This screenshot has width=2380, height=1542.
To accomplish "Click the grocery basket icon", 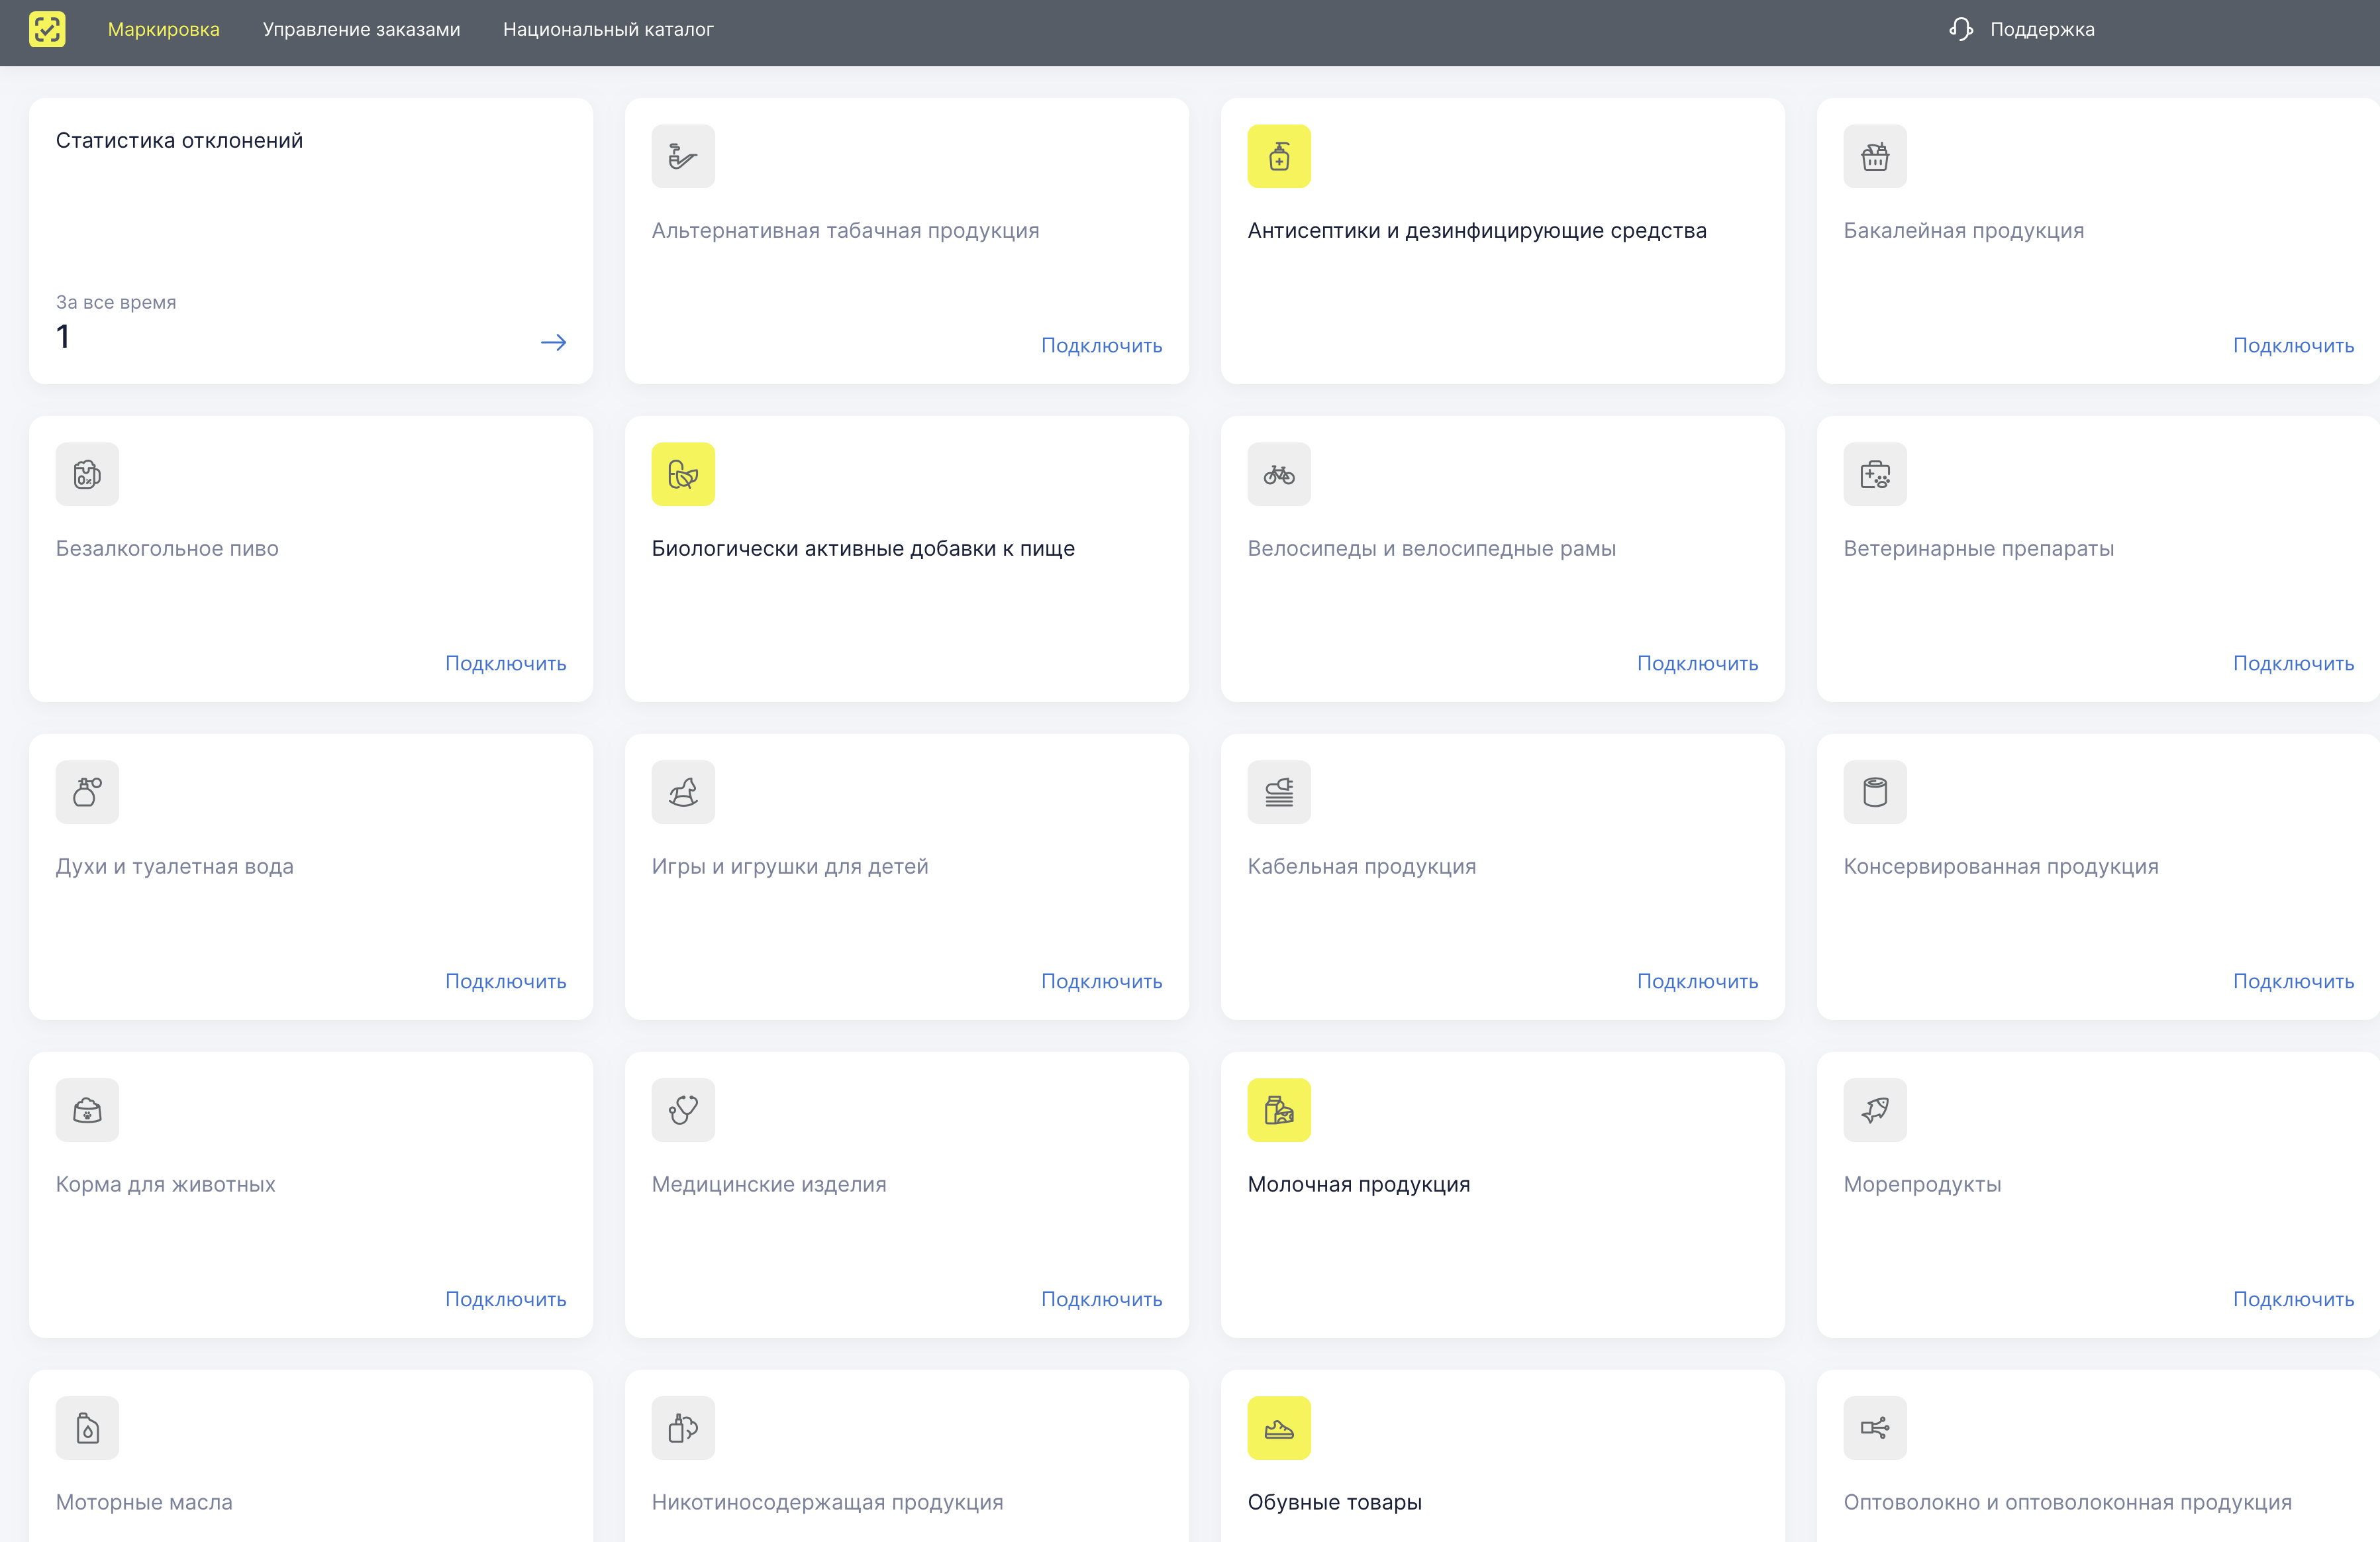I will 1875,156.
